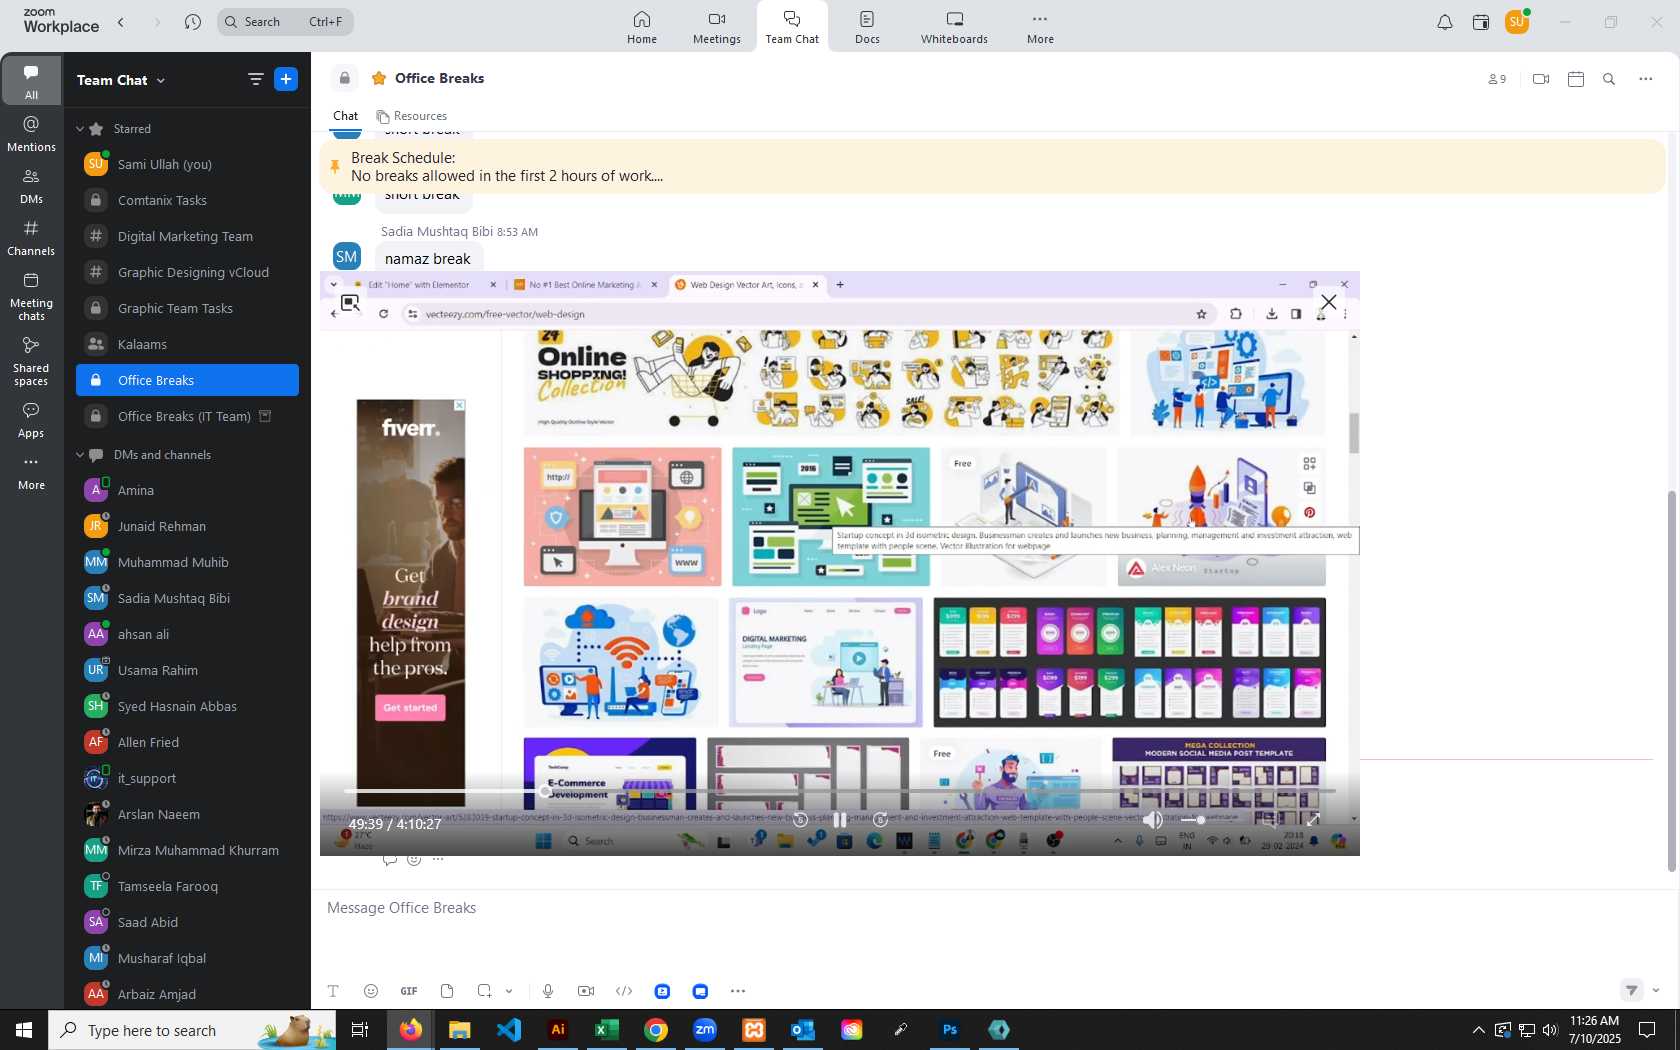Open send options dropdown arrow
The width and height of the screenshot is (1680, 1050).
[x=1656, y=990]
